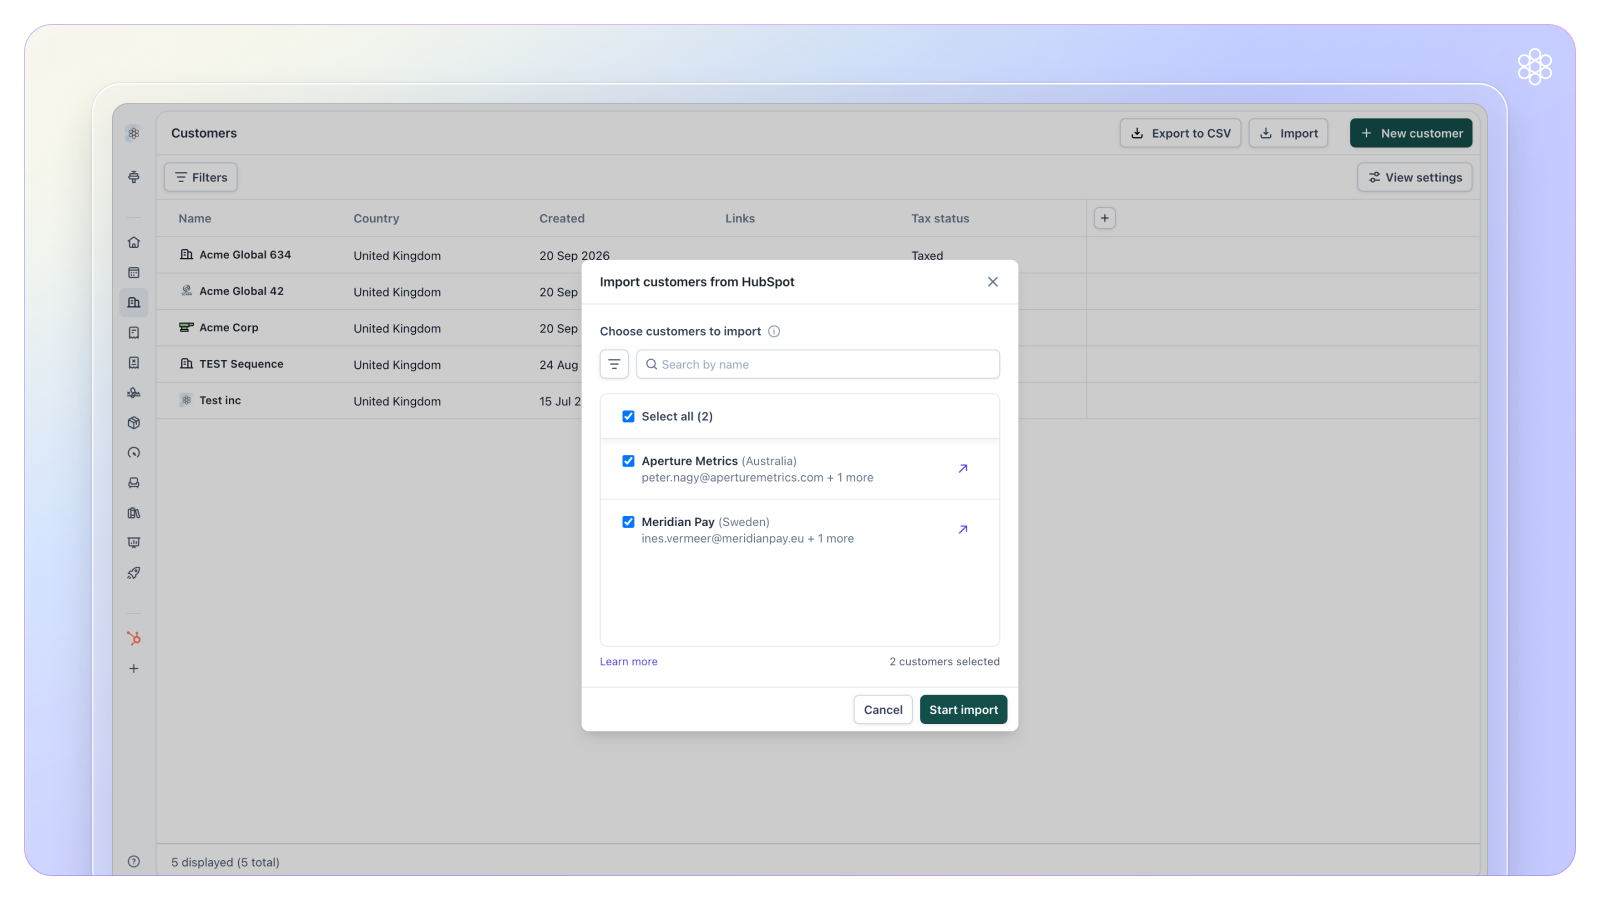This screenshot has height=900, width=1600.
Task: Toggle the Select all (2) checkbox
Action: coord(628,416)
